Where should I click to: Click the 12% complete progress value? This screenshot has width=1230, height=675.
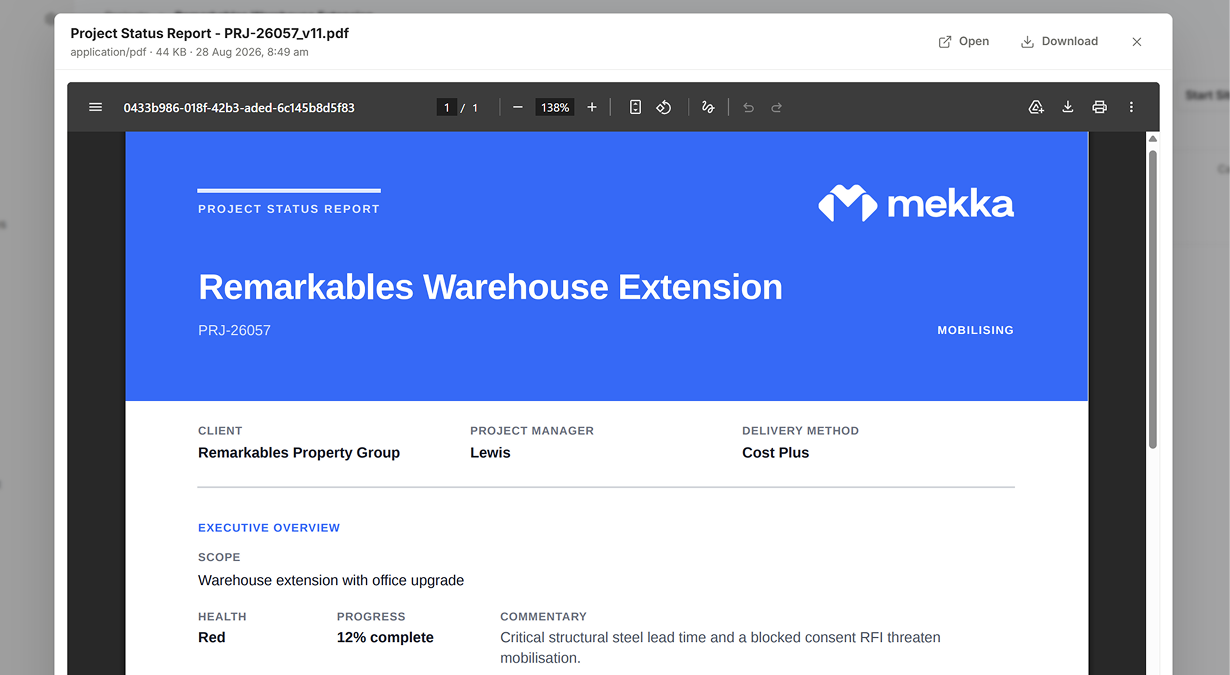point(385,637)
